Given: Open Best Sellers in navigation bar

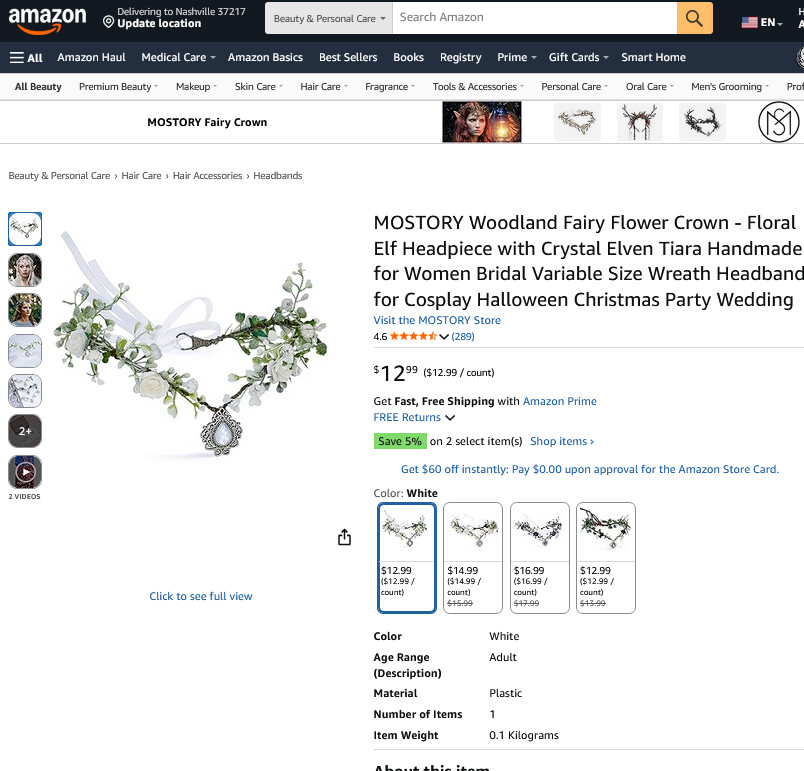Looking at the screenshot, I should coord(348,57).
